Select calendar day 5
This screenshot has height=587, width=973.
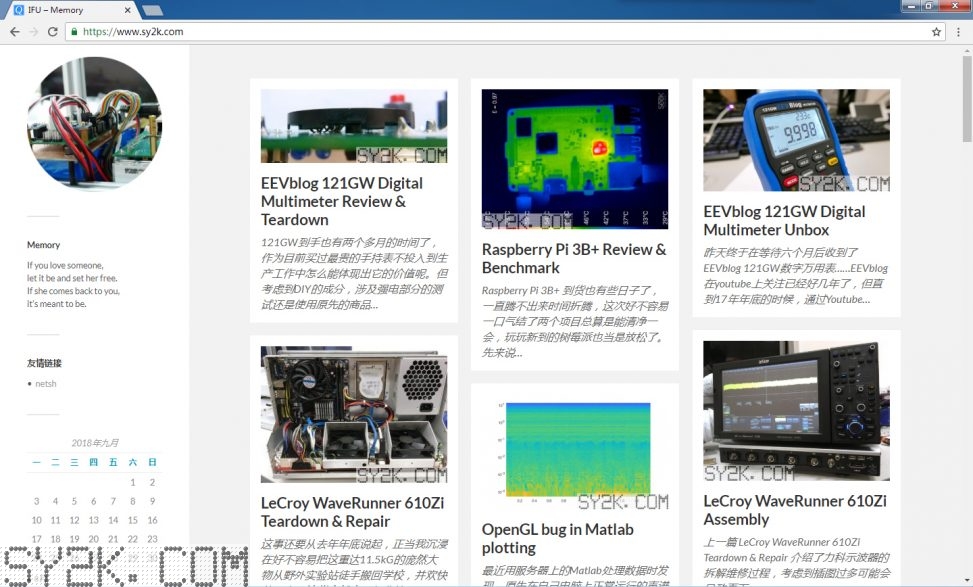(74, 501)
